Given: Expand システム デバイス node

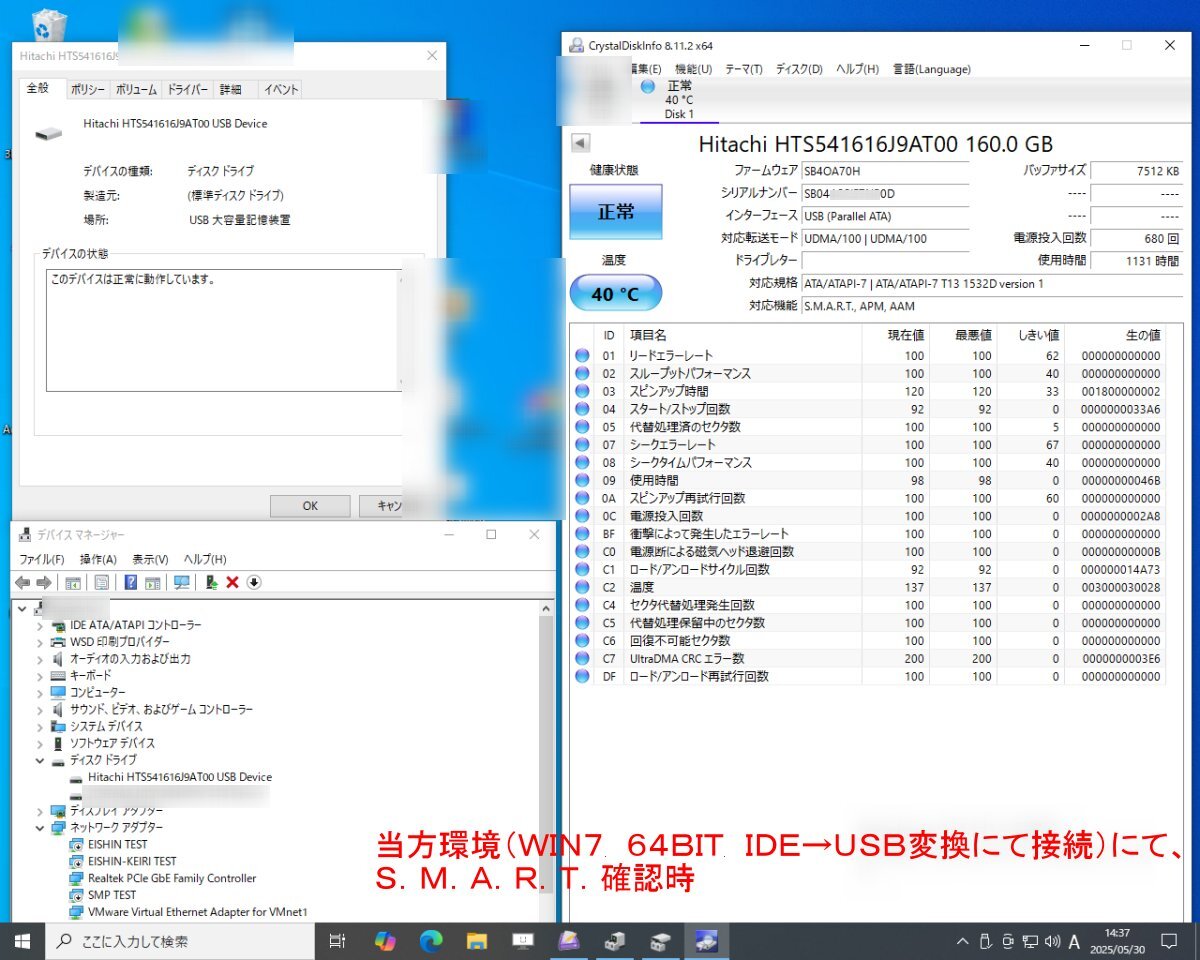Looking at the screenshot, I should click(40, 727).
